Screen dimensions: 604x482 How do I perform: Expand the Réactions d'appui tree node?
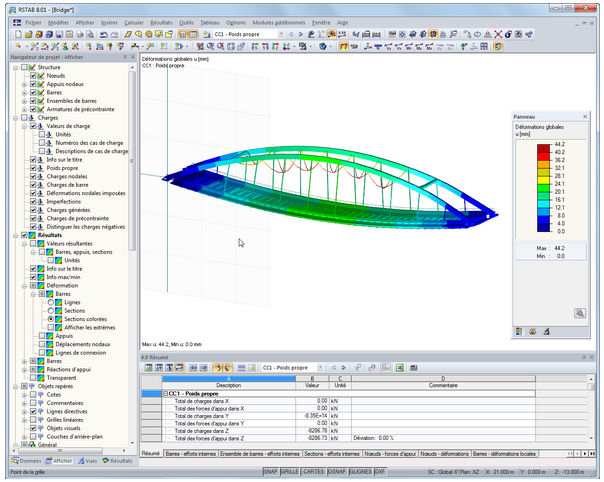coord(24,369)
